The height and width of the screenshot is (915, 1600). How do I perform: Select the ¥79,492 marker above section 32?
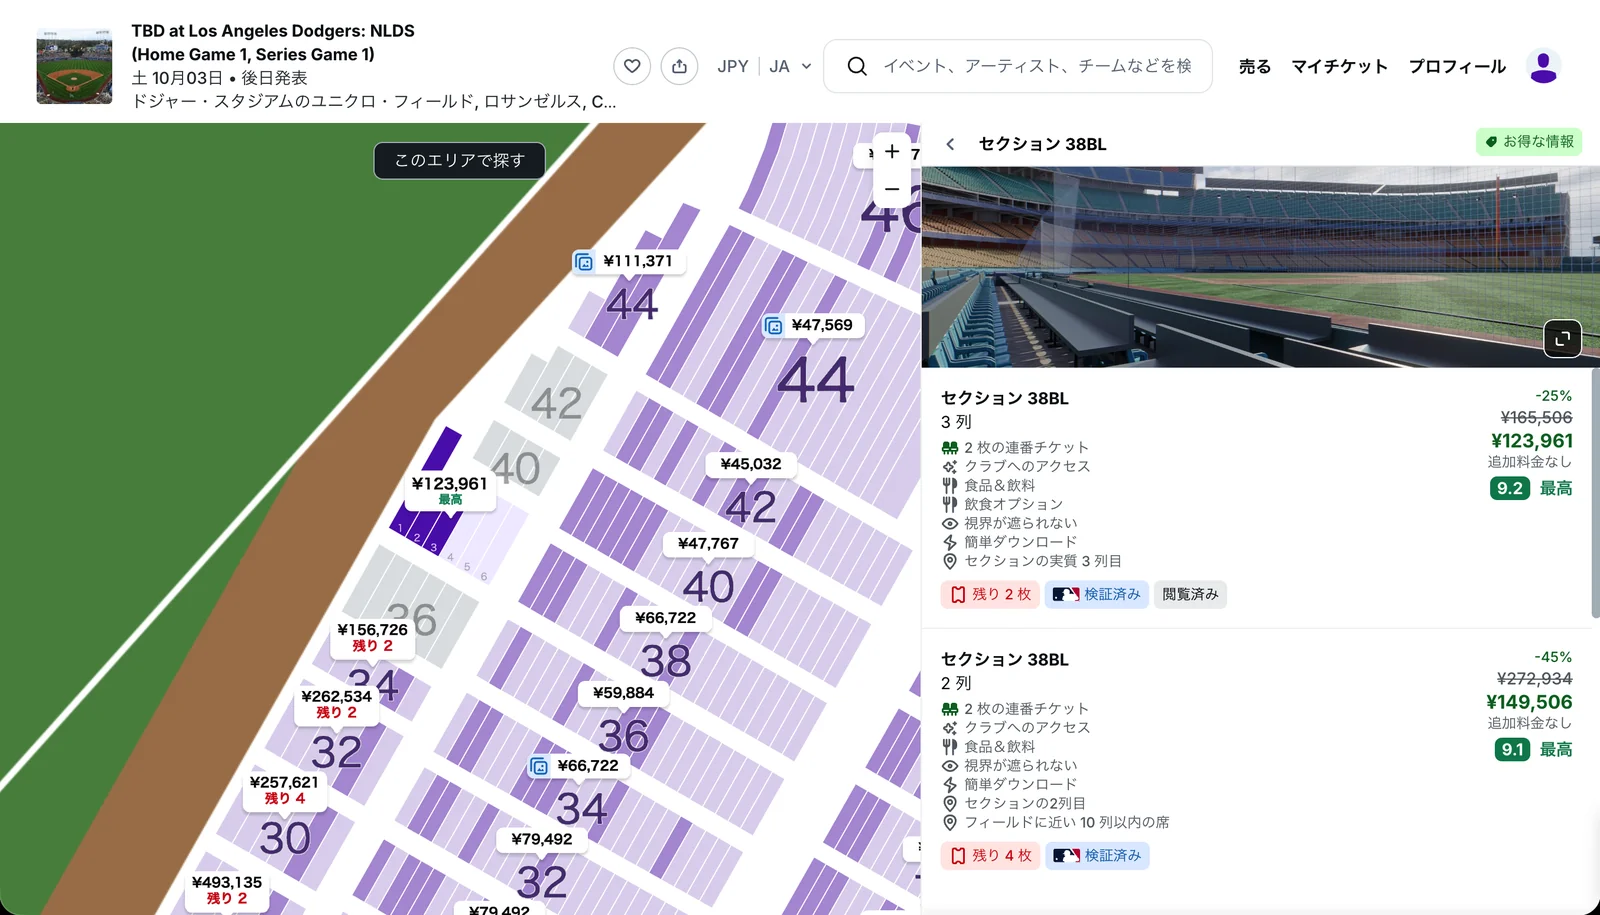click(x=542, y=839)
